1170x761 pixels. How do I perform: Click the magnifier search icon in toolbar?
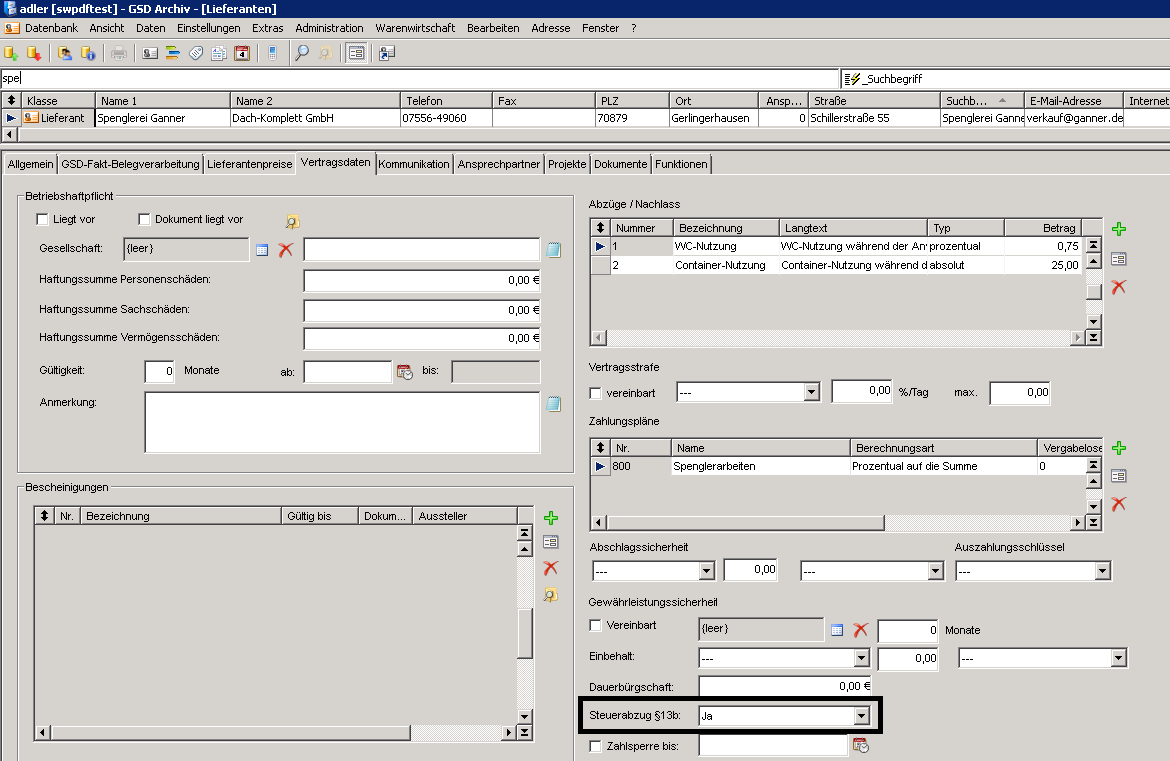pos(301,53)
